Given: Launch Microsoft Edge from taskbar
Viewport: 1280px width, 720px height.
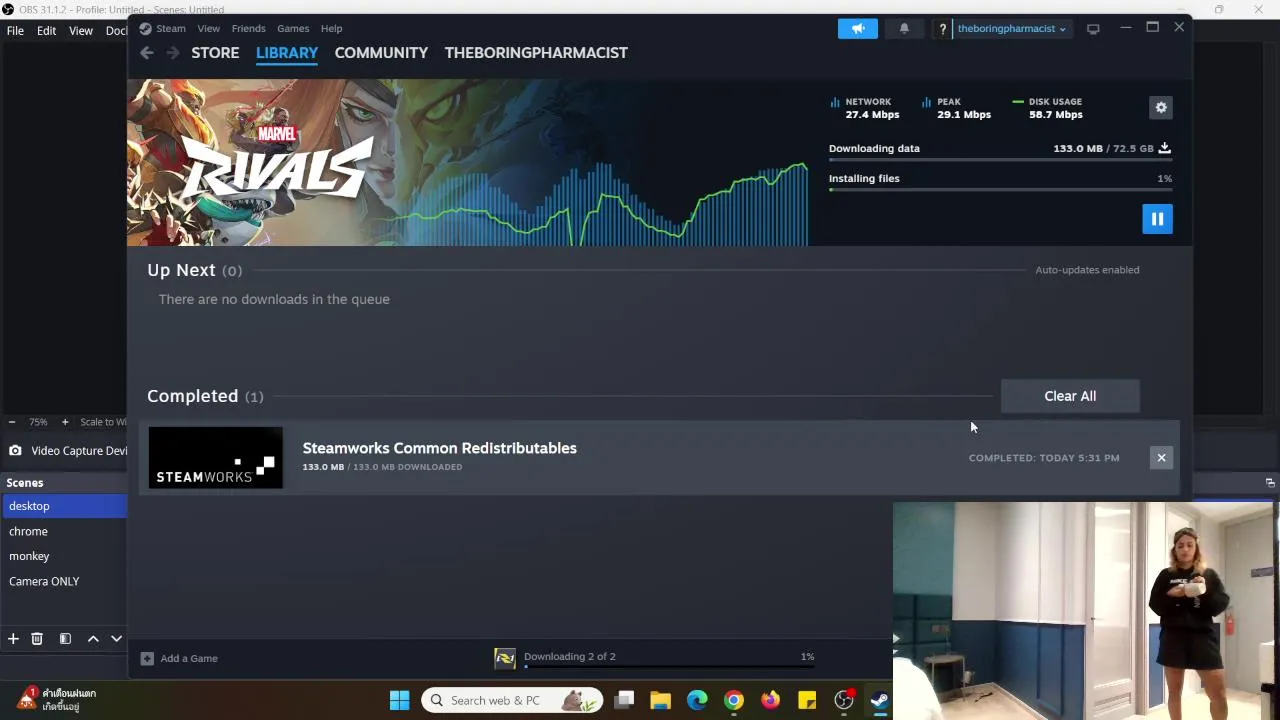Looking at the screenshot, I should (697, 700).
